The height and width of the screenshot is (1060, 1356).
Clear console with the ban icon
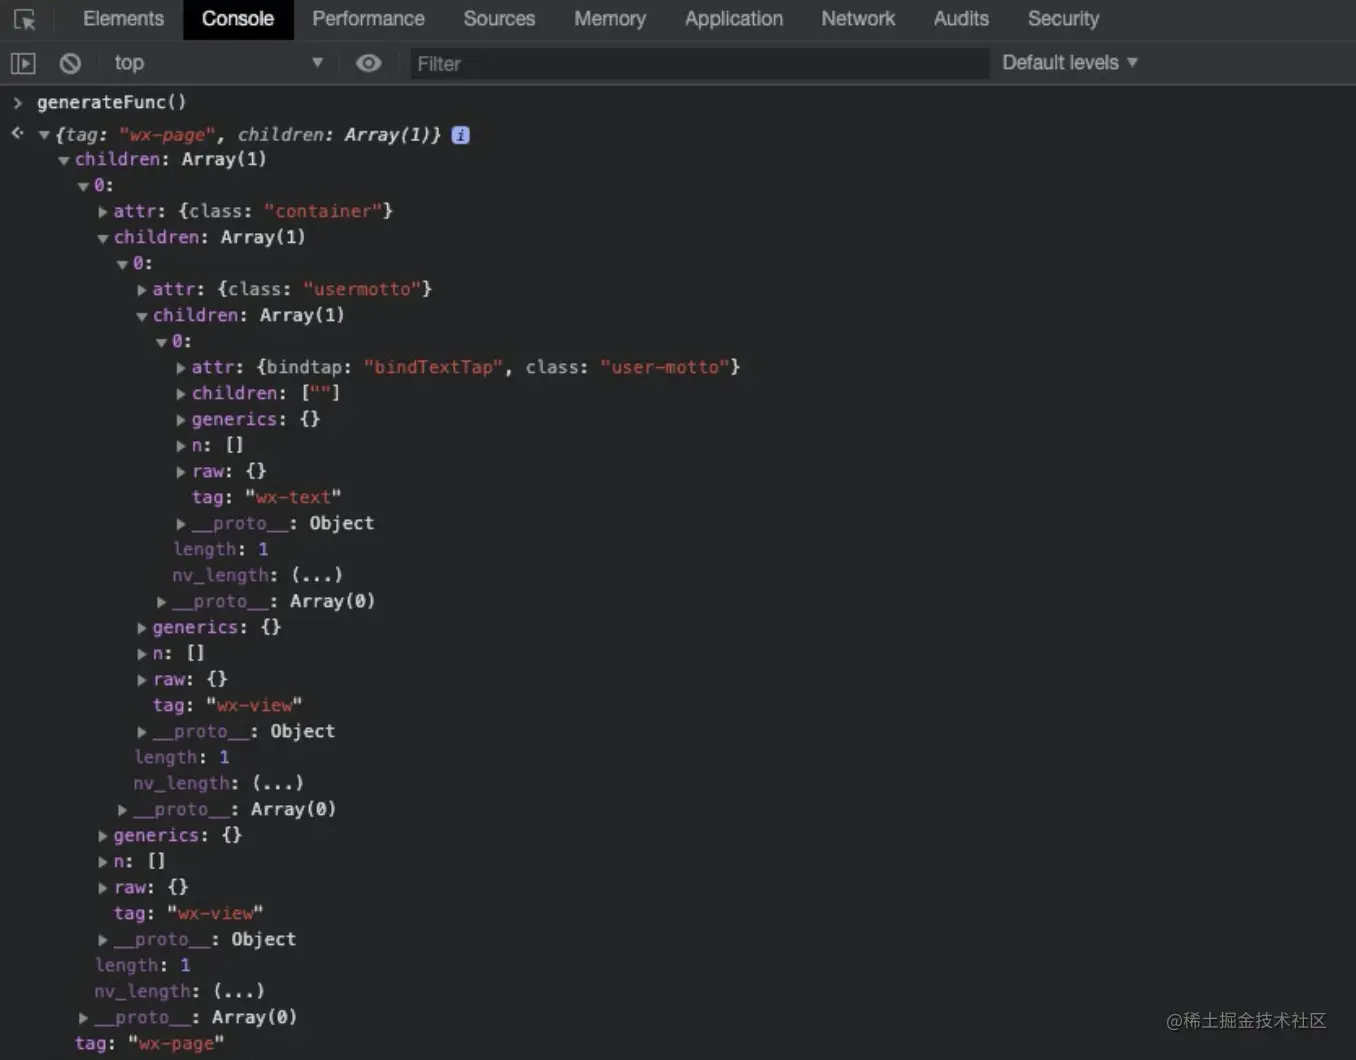(70, 63)
